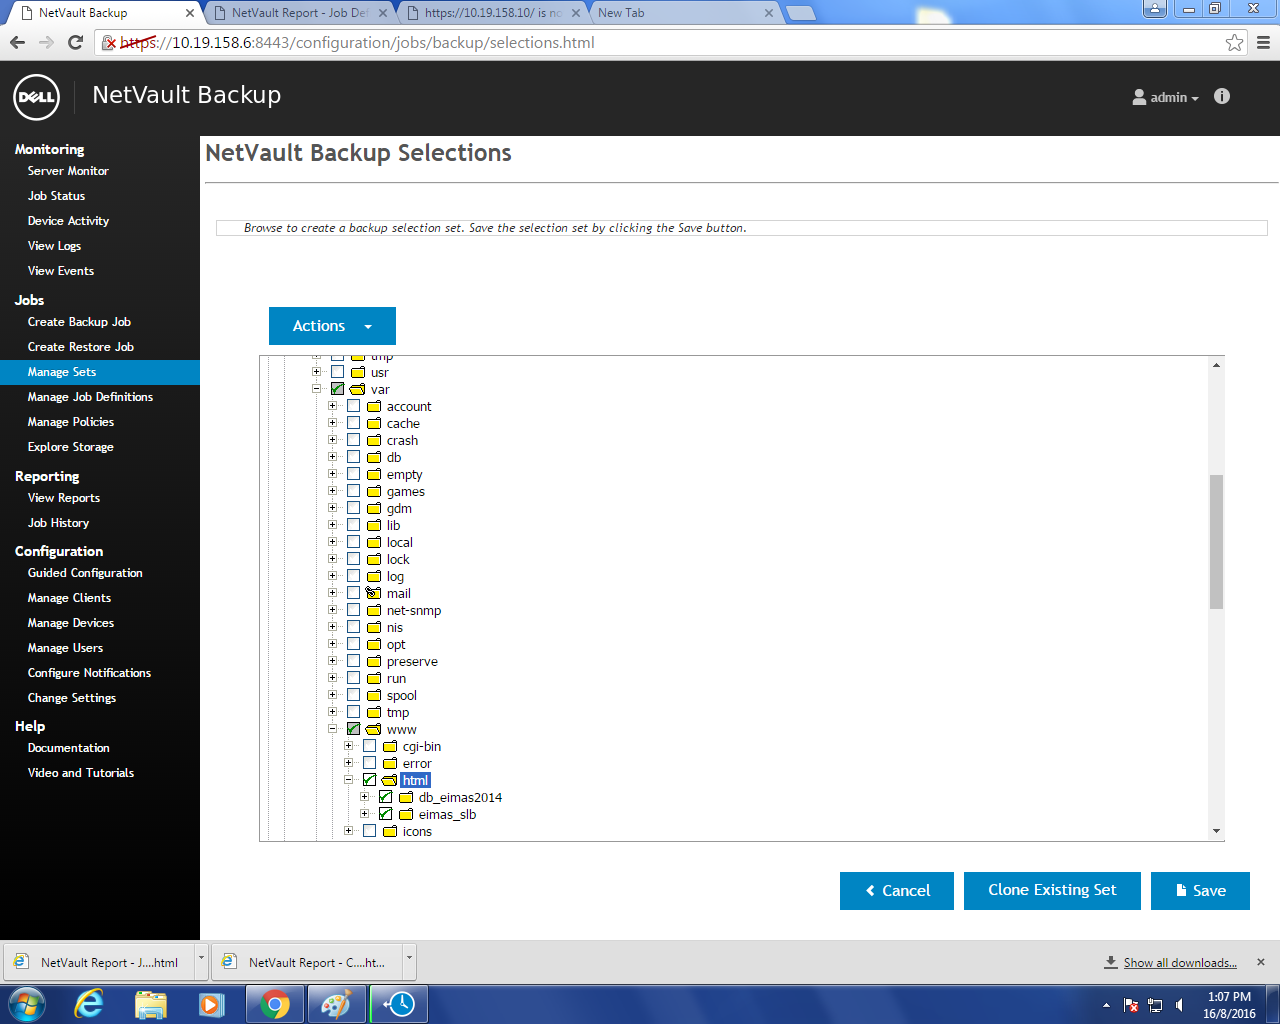Viewport: 1280px width, 1024px height.
Task: Click the folder icon beside db_eimas2014
Action: pyautogui.click(x=405, y=797)
